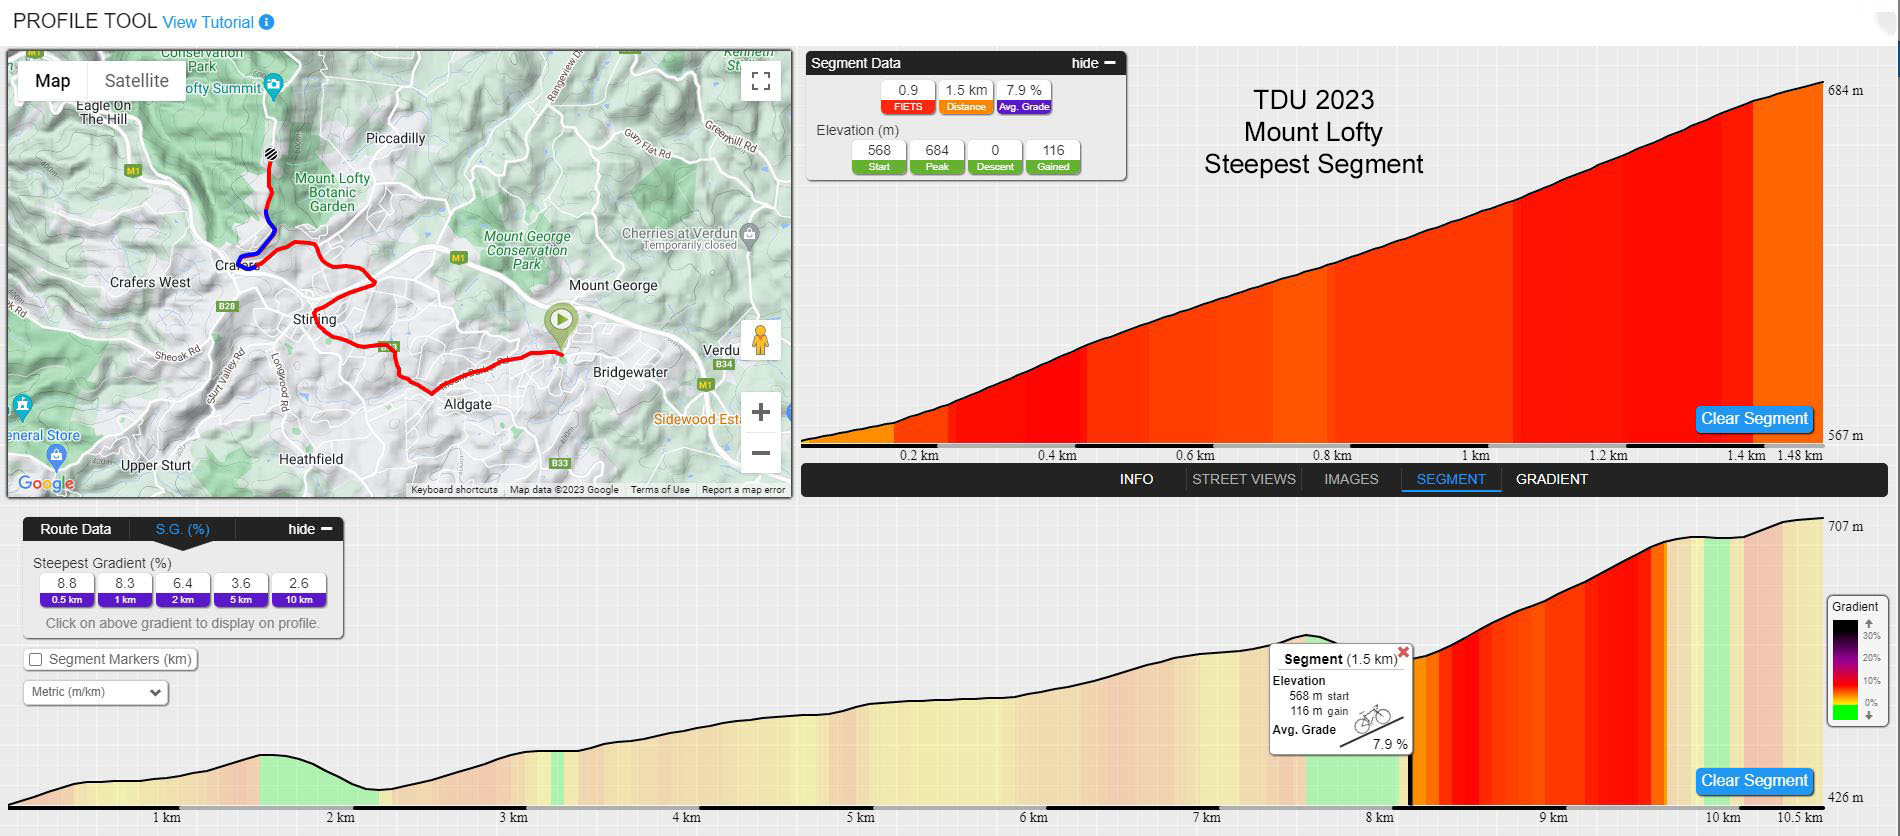Zoom out the map with minus icon
The image size is (1900, 836).
761,453
